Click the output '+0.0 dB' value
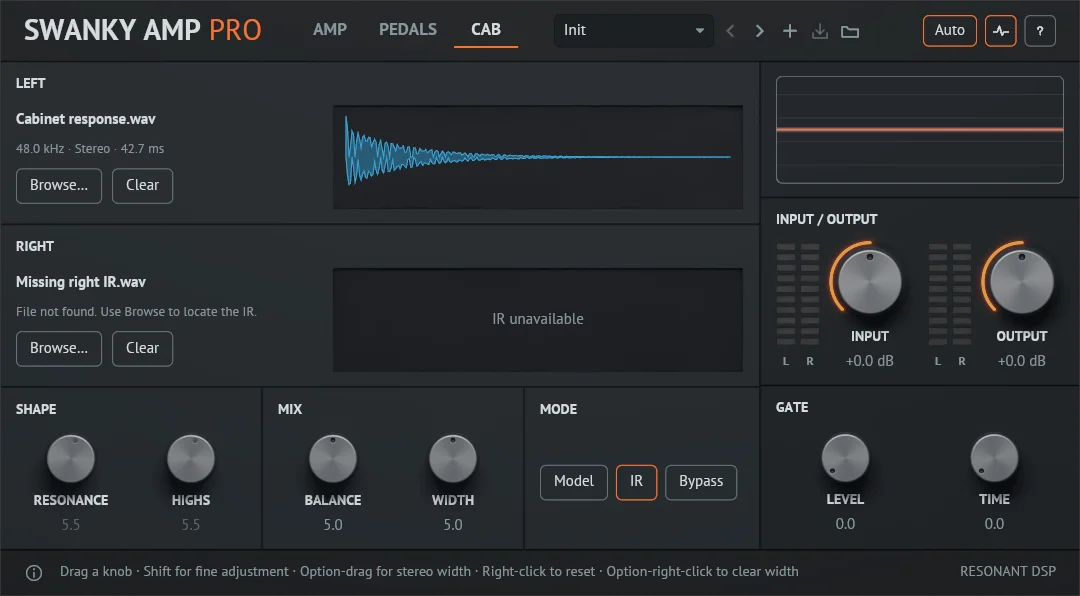Viewport: 1080px width, 596px height. (1021, 361)
